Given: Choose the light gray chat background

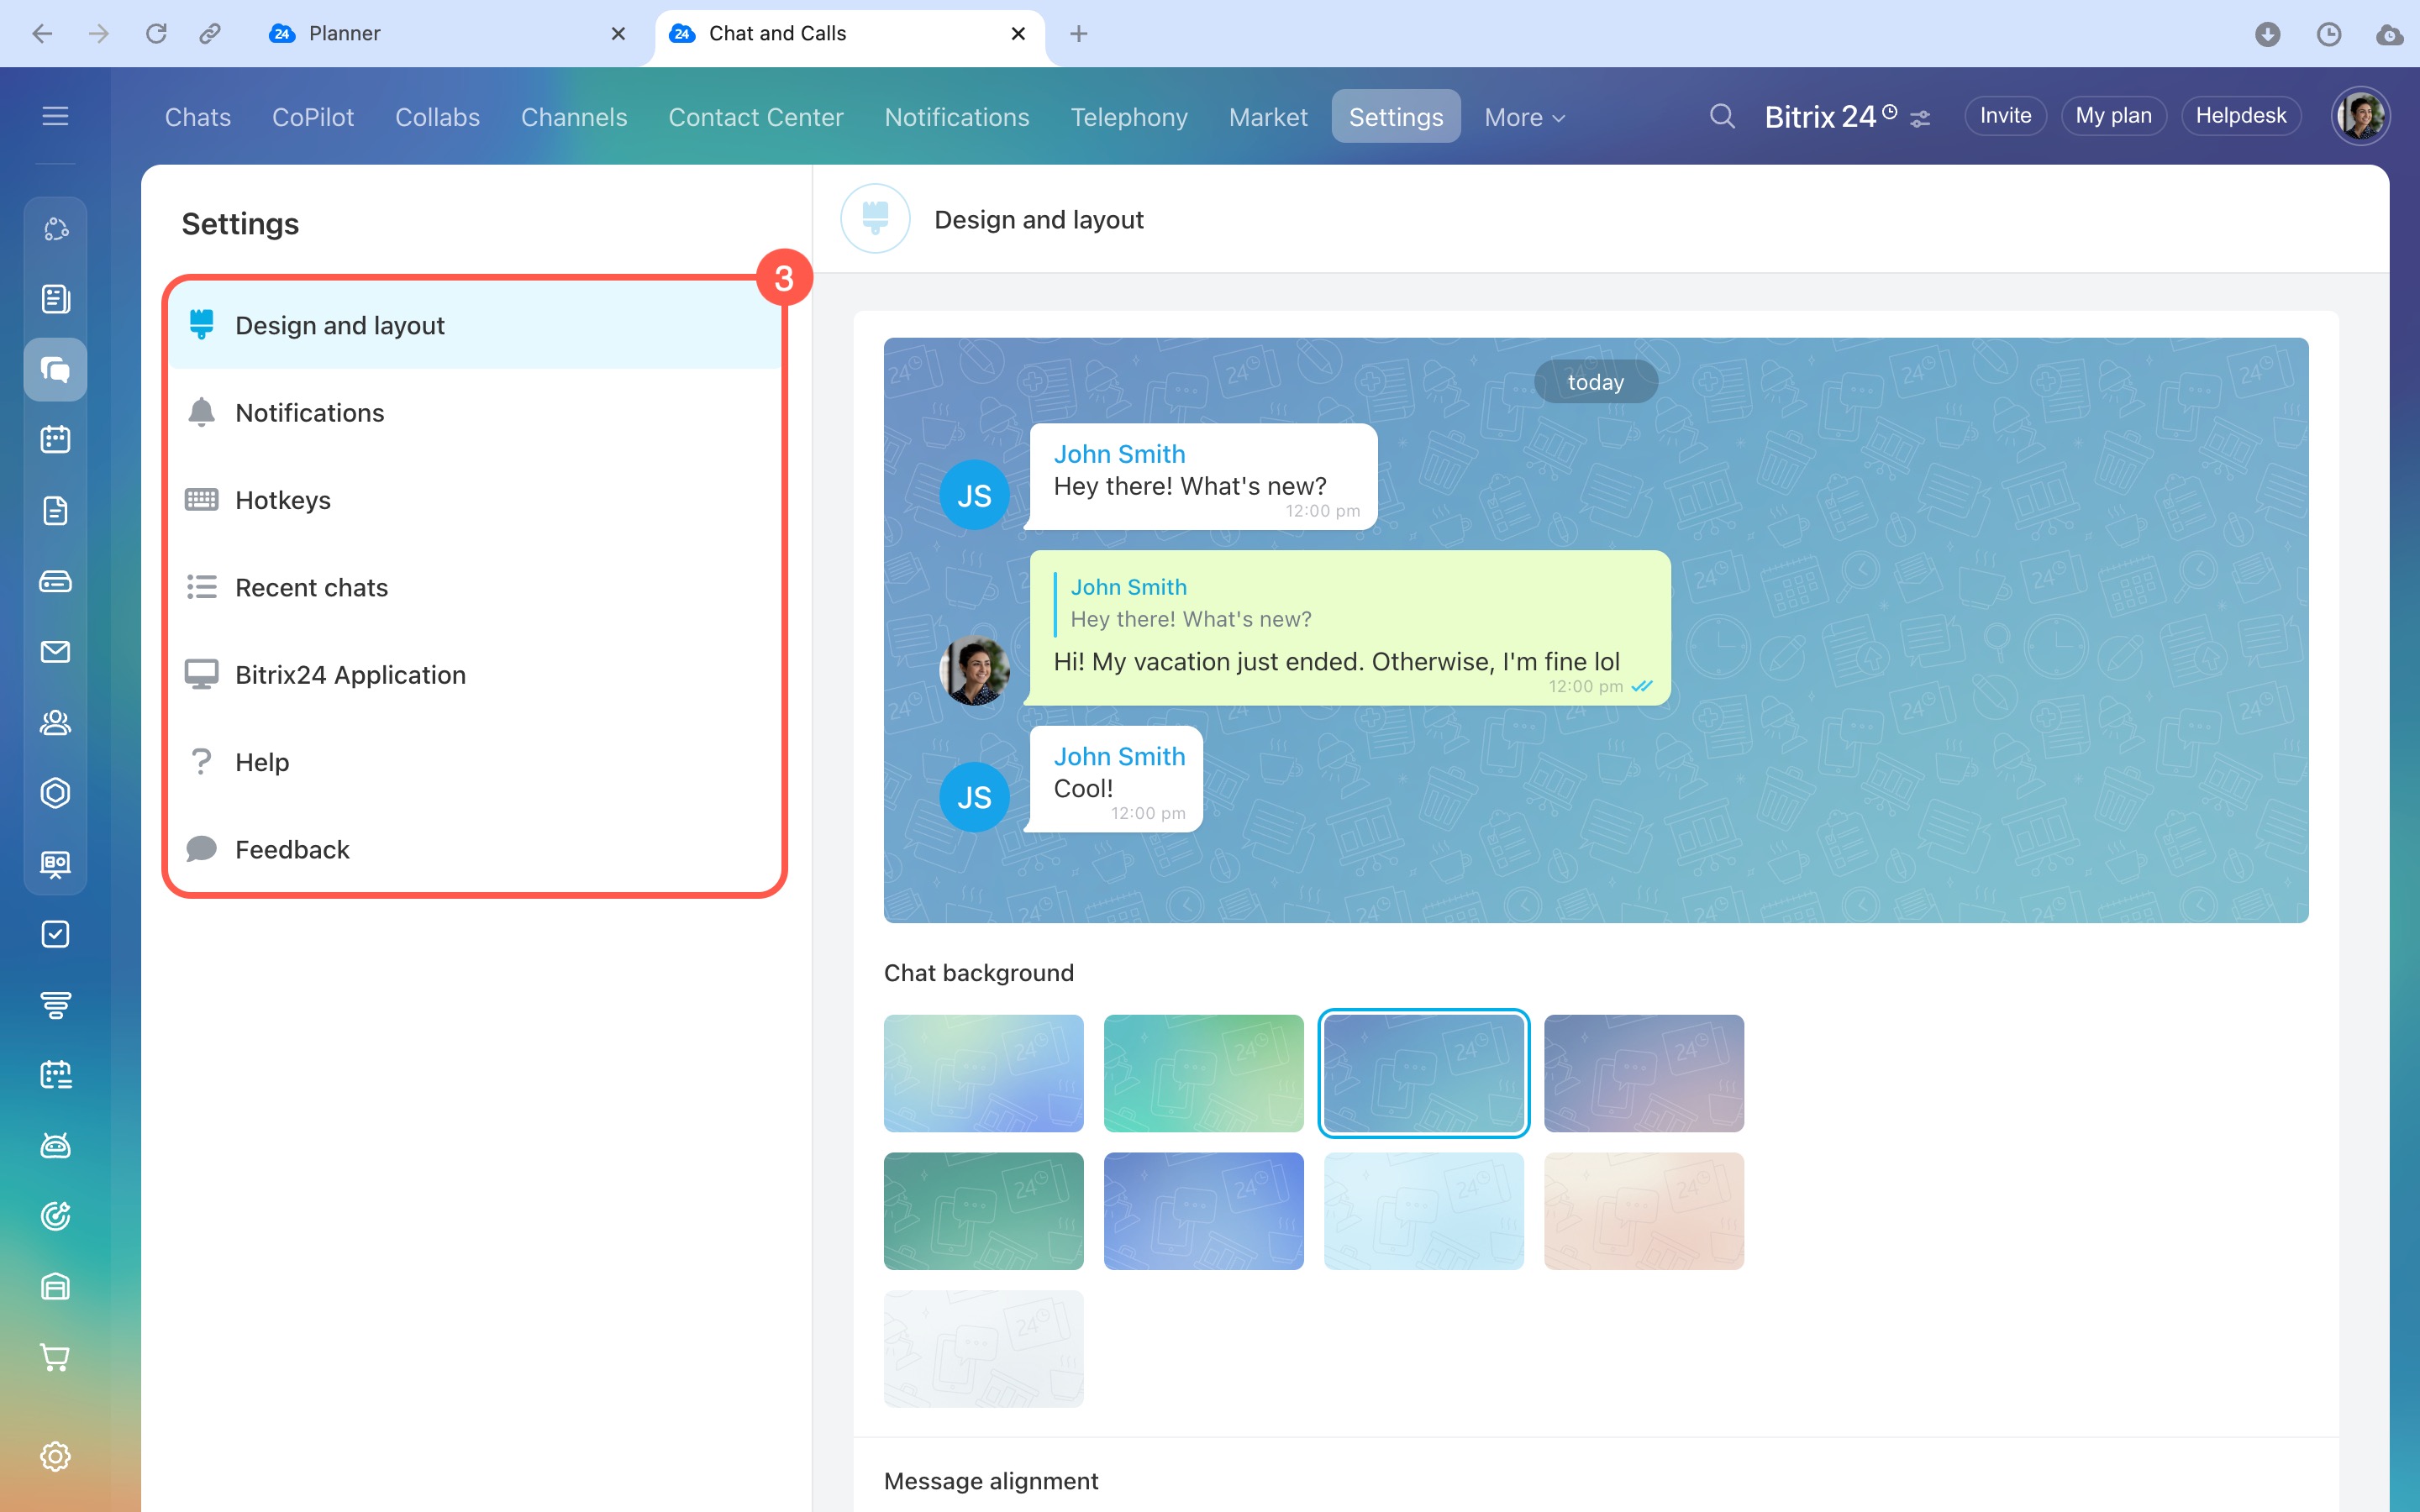Looking at the screenshot, I should (984, 1349).
